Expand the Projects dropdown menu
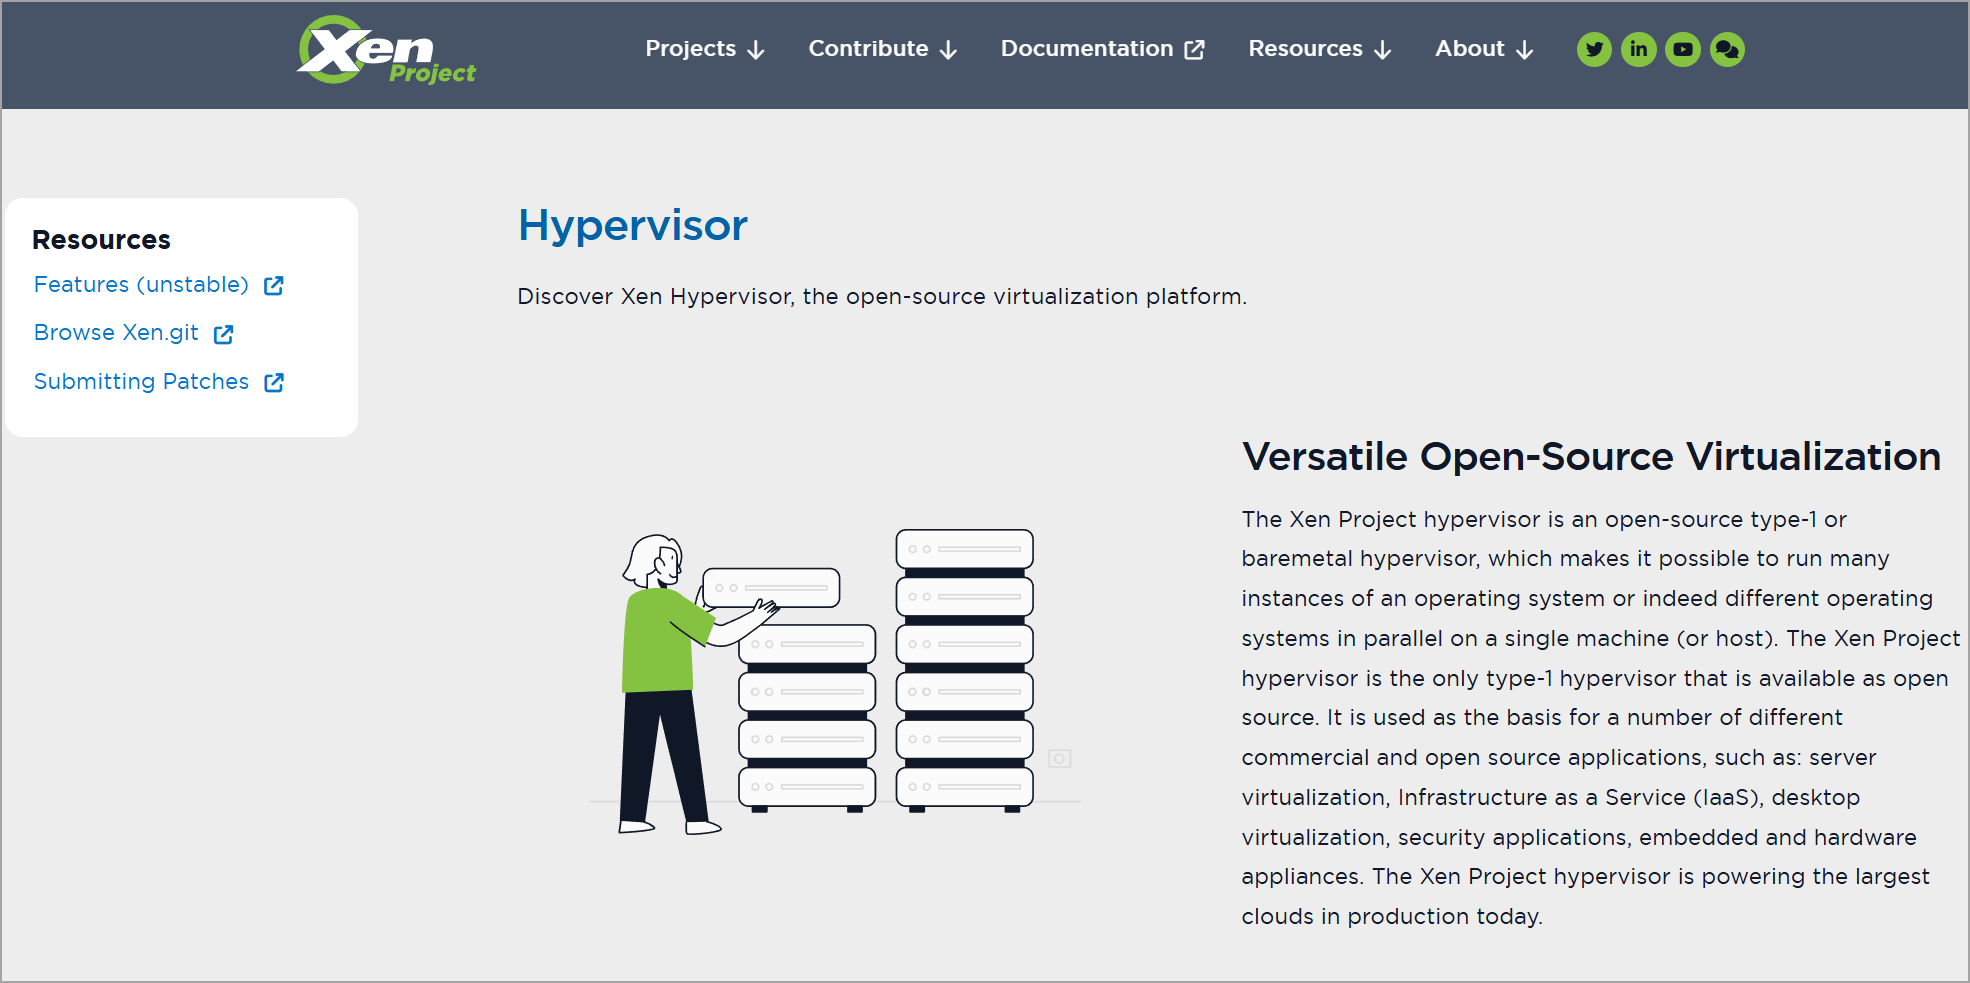Screen dimensions: 1970x983 click(x=705, y=49)
